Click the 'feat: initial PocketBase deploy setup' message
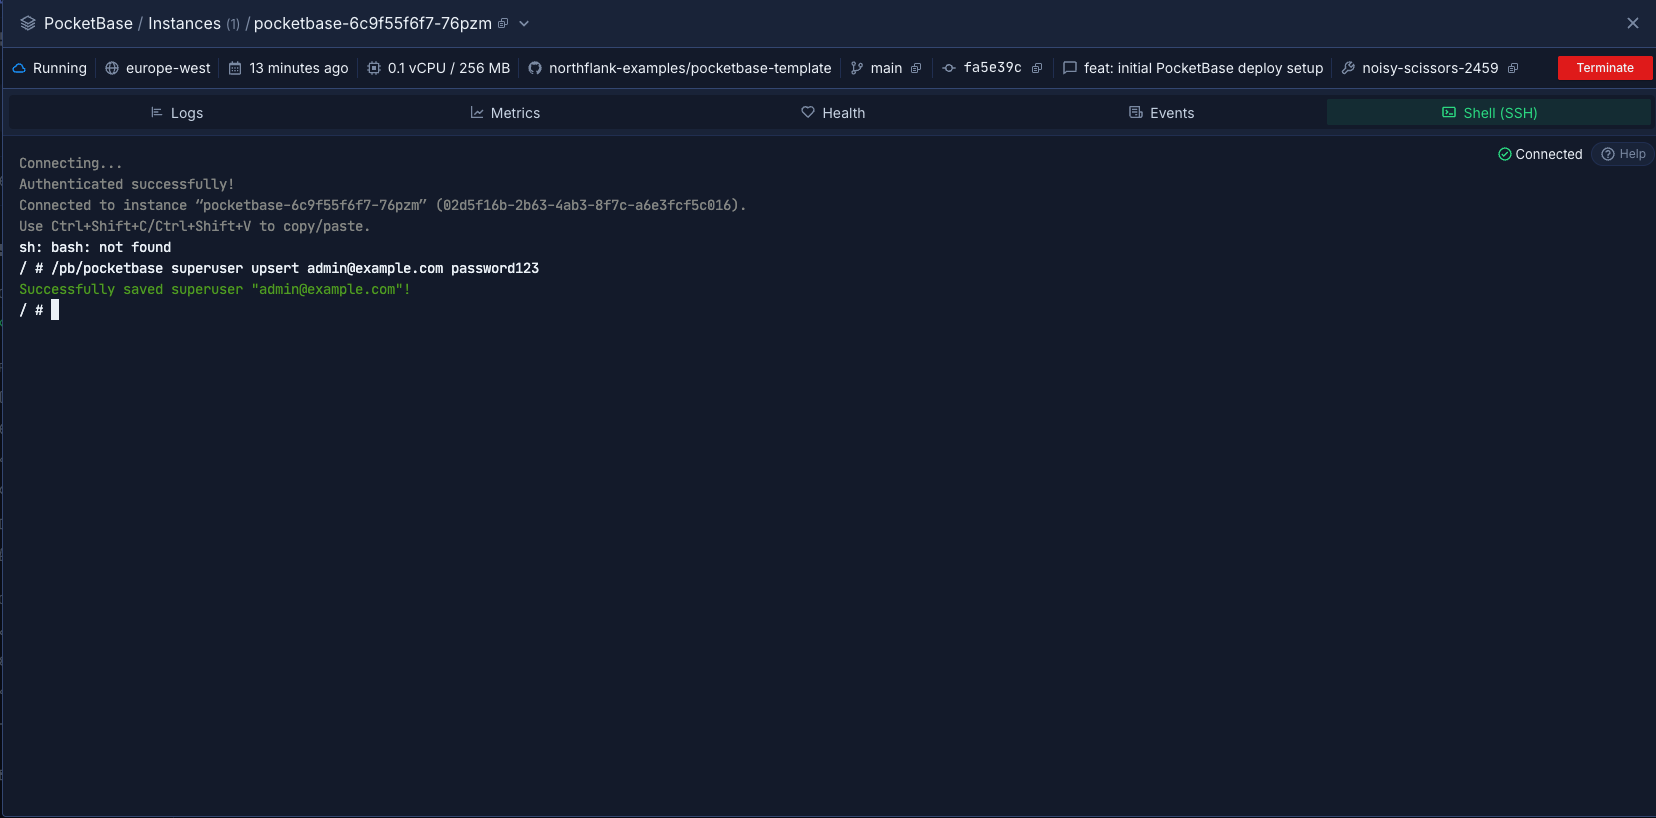This screenshot has width=1656, height=818. click(x=1203, y=68)
